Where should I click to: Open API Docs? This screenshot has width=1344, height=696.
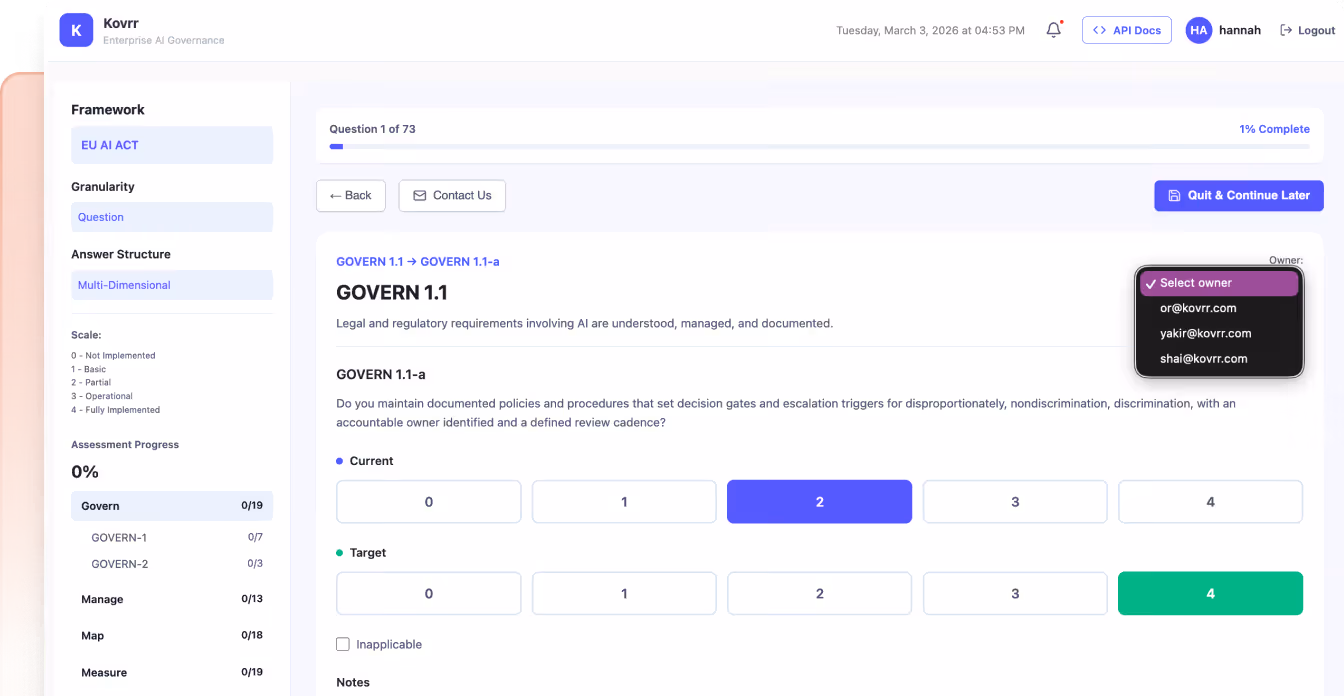point(1126,30)
